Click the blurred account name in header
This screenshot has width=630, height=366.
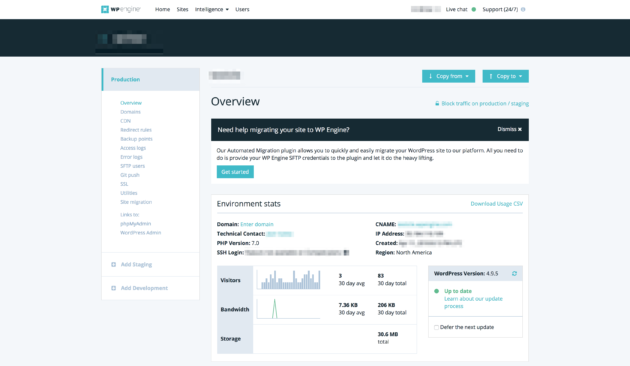click(x=425, y=9)
